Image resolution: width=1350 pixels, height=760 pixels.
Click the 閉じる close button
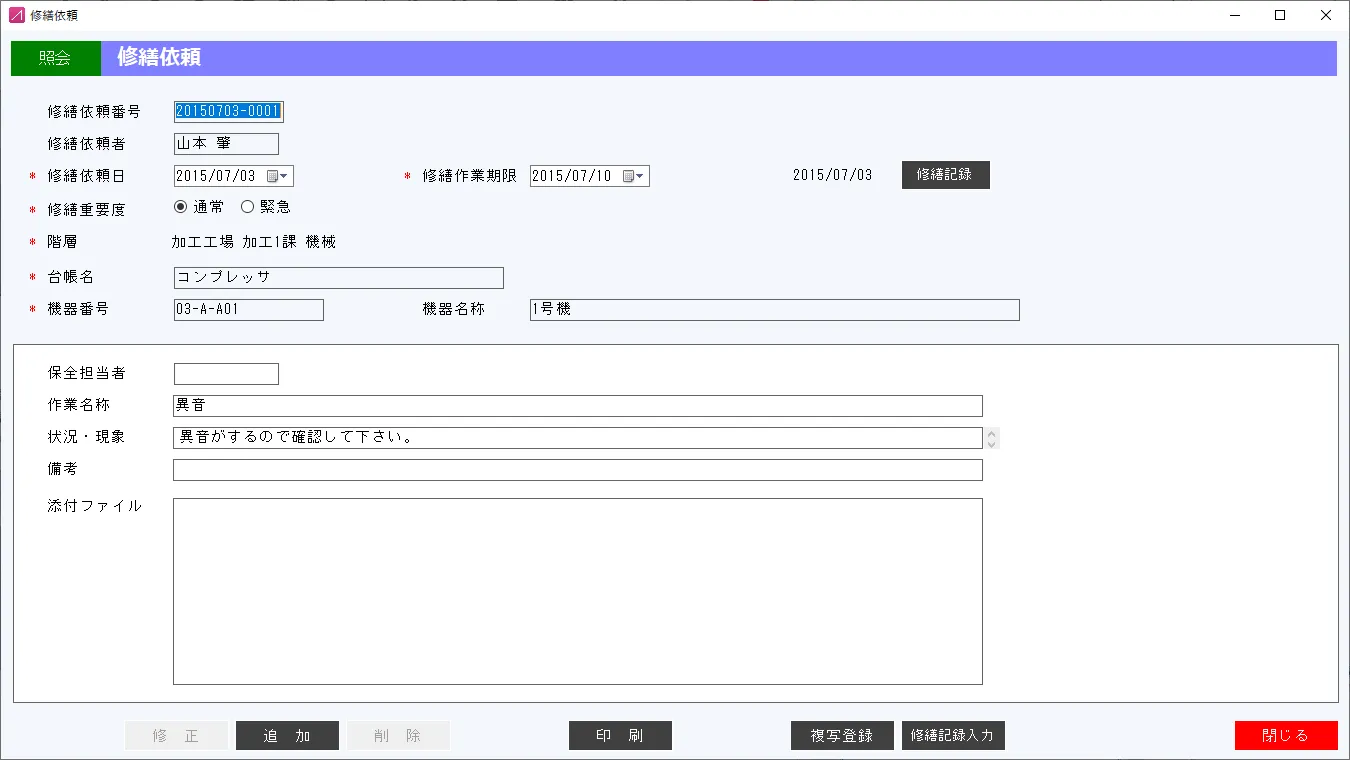(x=1286, y=735)
